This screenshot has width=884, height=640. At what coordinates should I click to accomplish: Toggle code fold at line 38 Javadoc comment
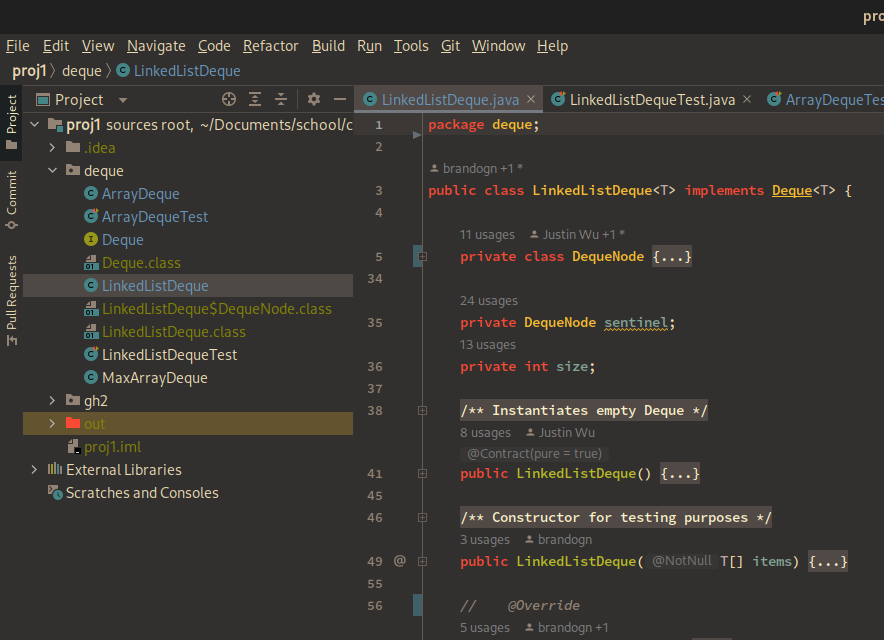click(423, 411)
